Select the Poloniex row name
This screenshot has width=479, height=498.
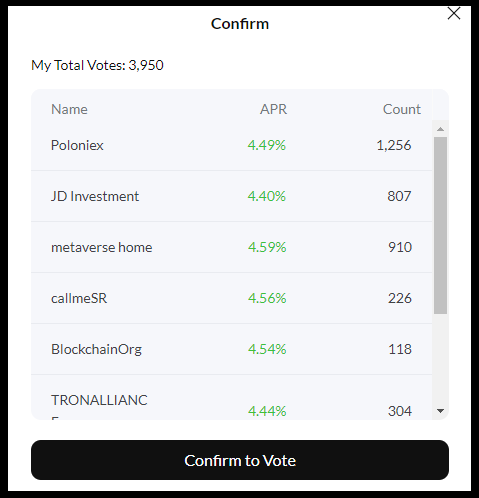(77, 145)
